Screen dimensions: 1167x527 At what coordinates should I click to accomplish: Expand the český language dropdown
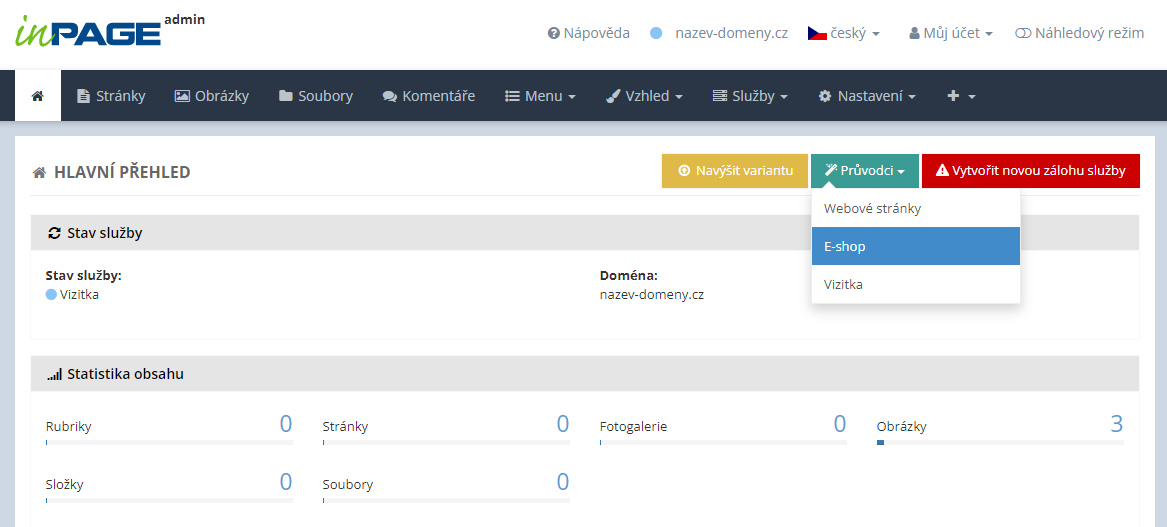[843, 33]
